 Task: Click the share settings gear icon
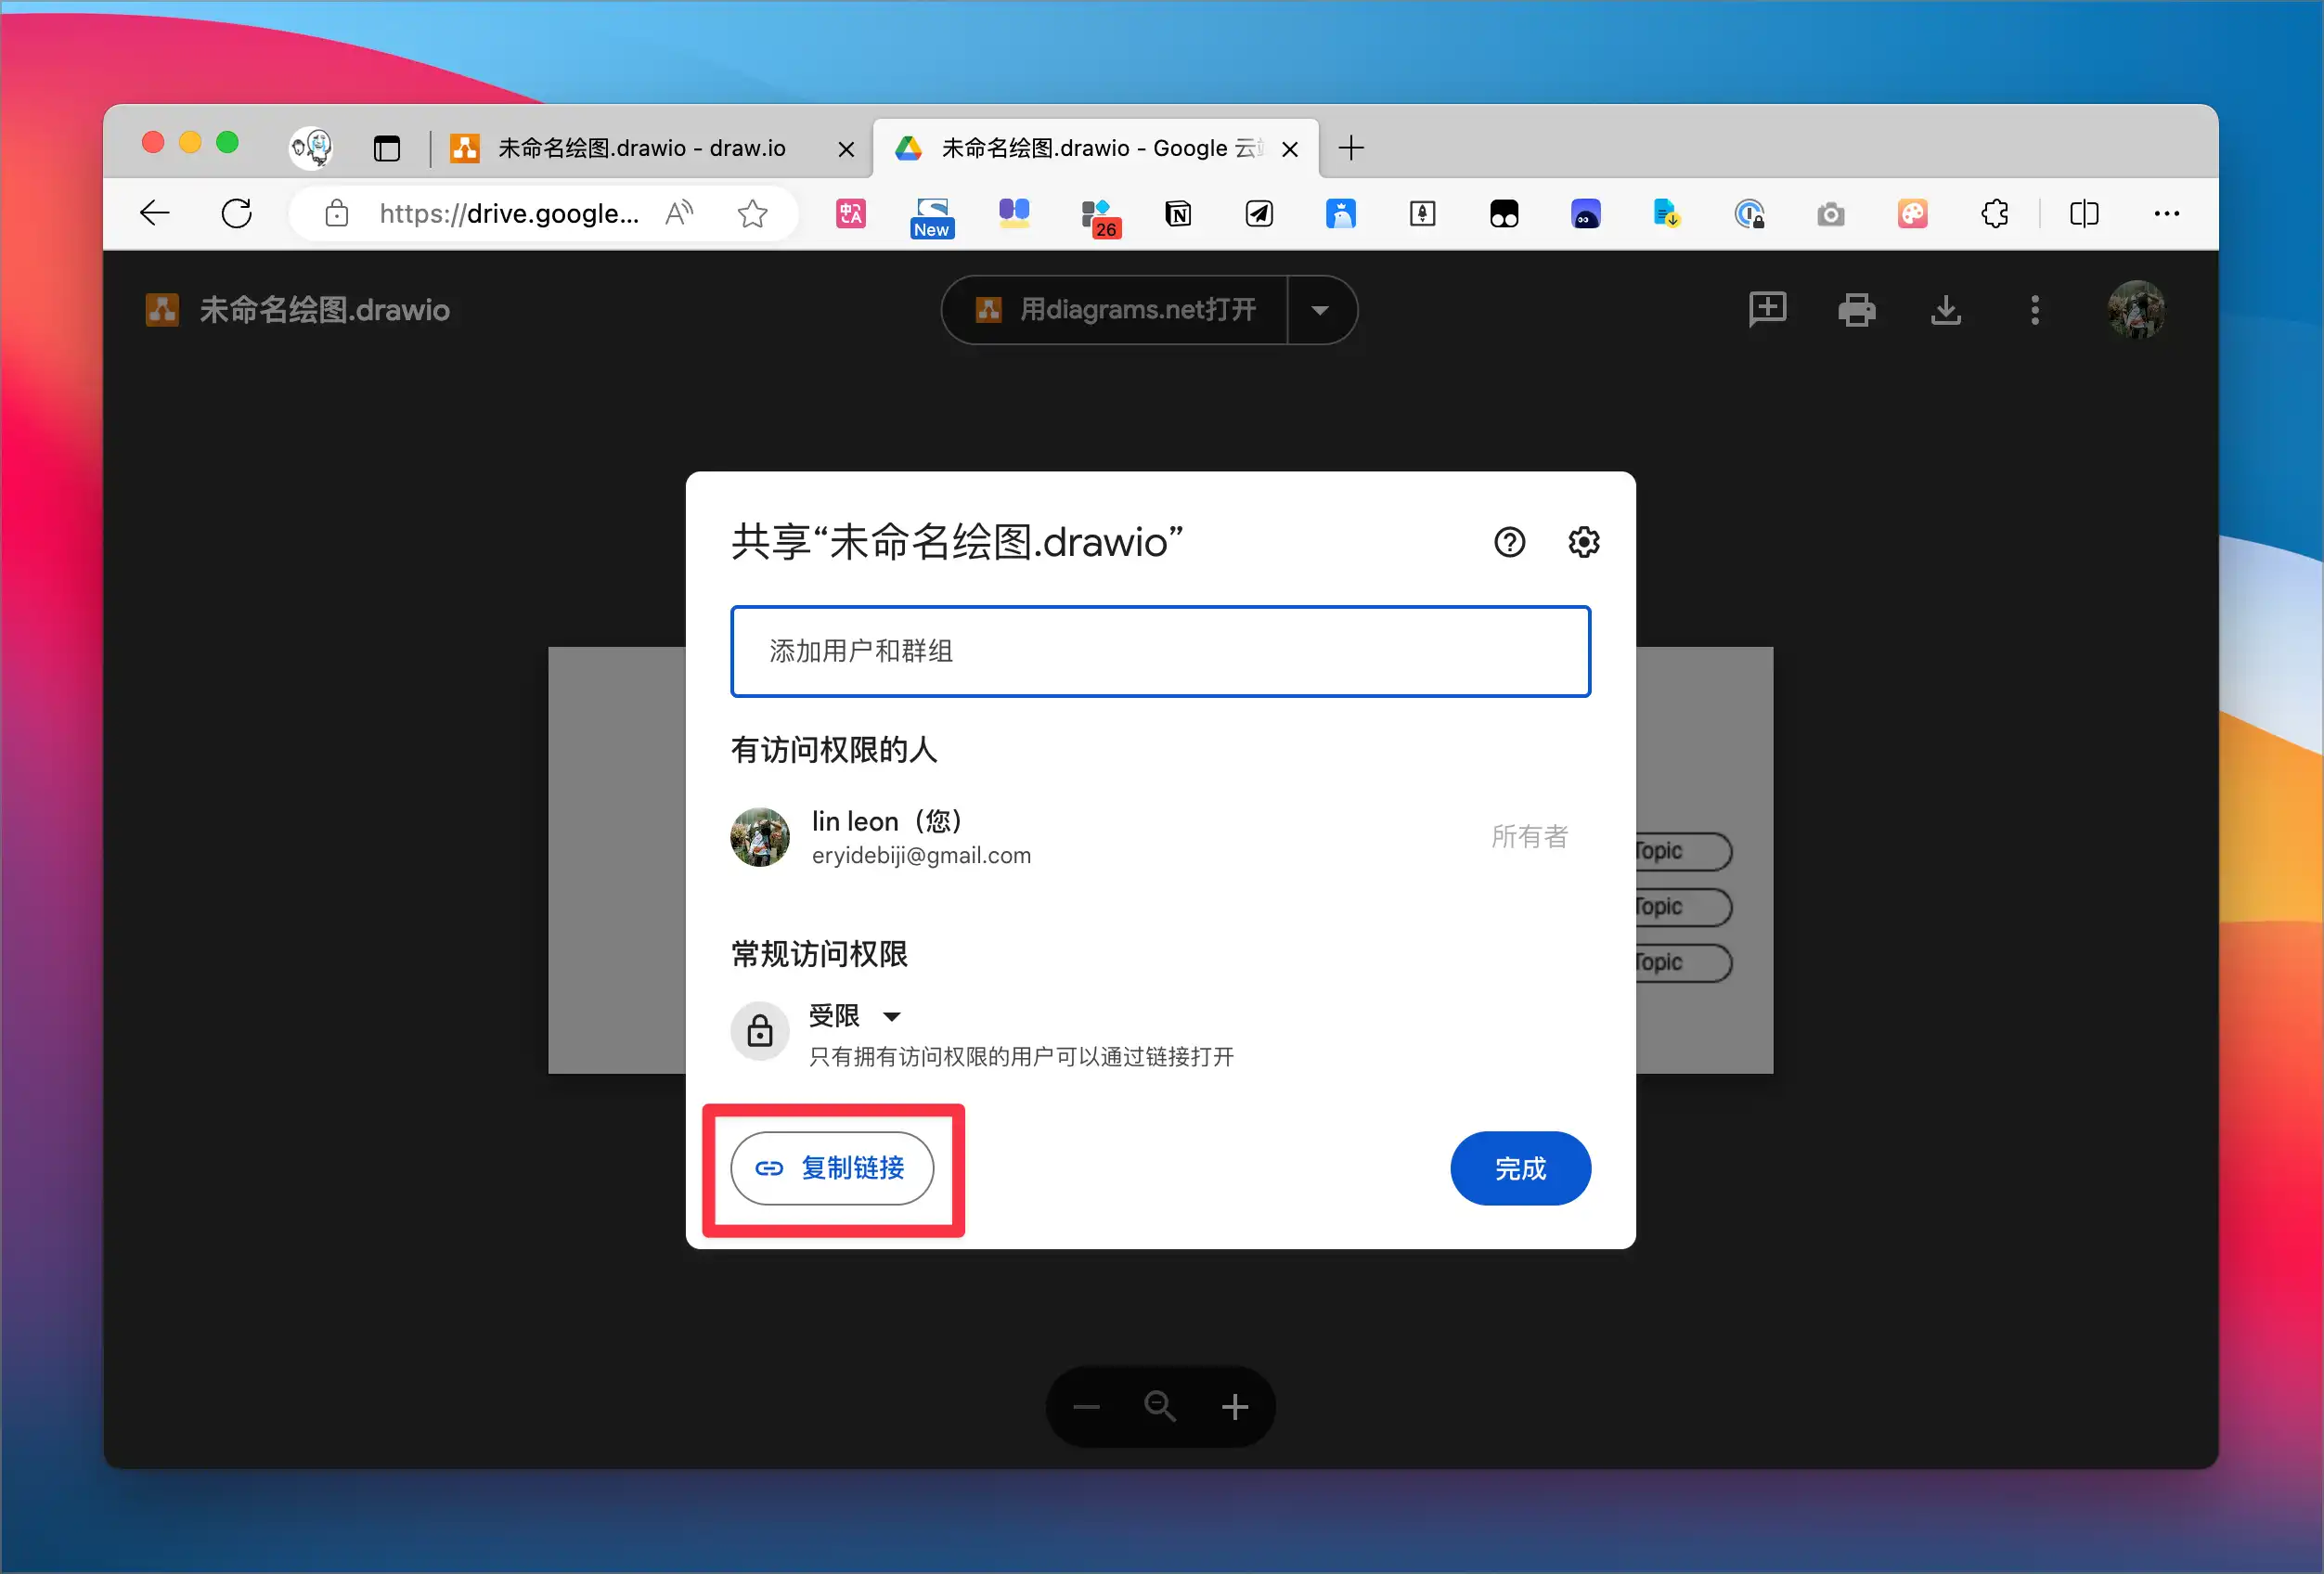coord(1583,542)
